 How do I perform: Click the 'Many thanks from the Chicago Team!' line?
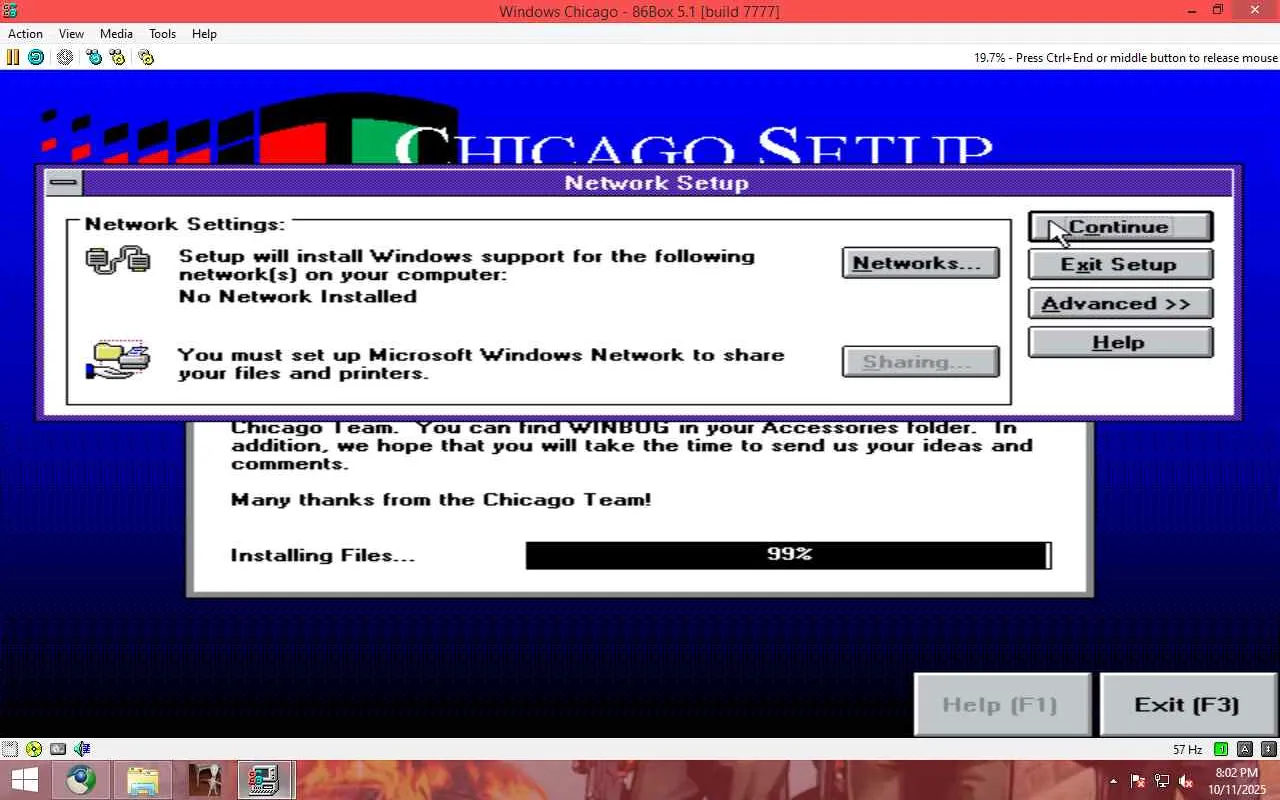[441, 500]
